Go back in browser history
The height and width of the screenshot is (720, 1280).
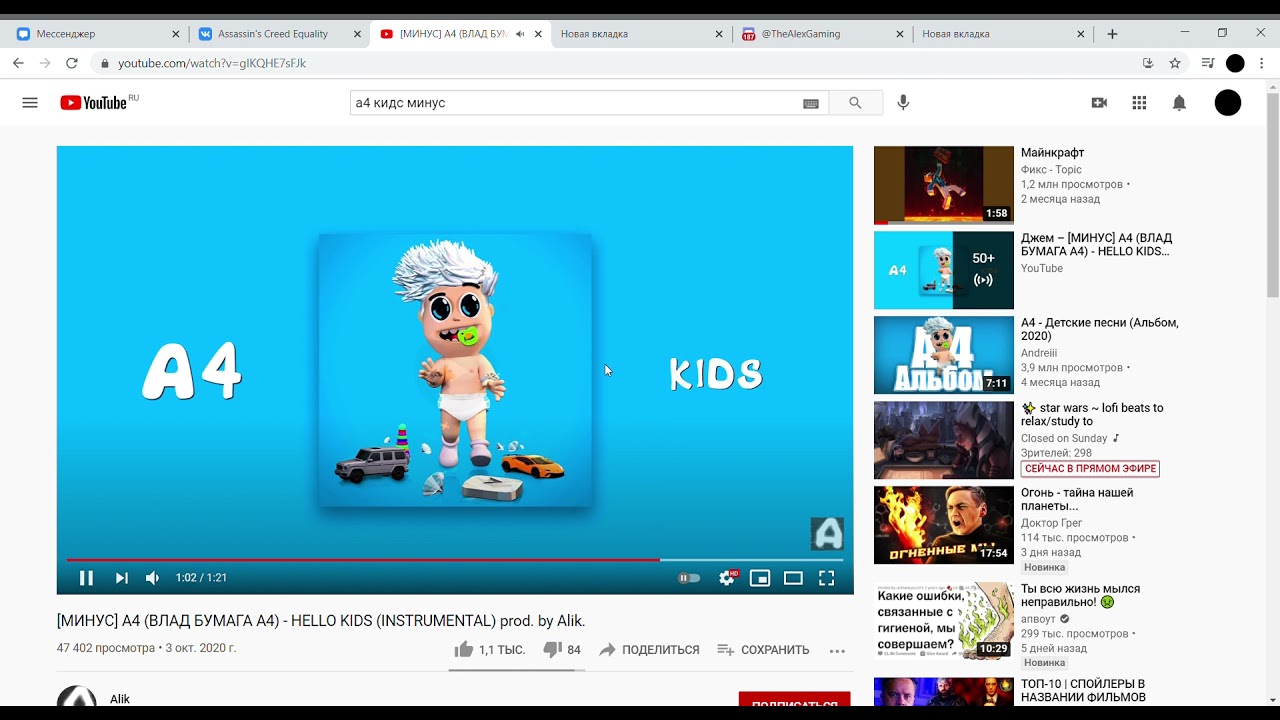pos(18,63)
